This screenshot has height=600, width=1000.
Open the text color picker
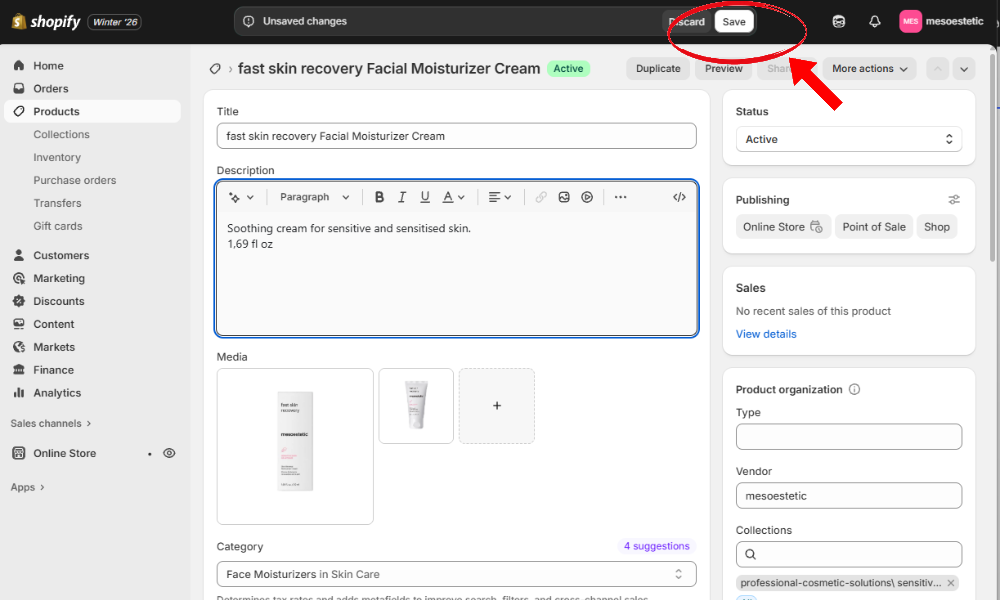click(x=447, y=197)
